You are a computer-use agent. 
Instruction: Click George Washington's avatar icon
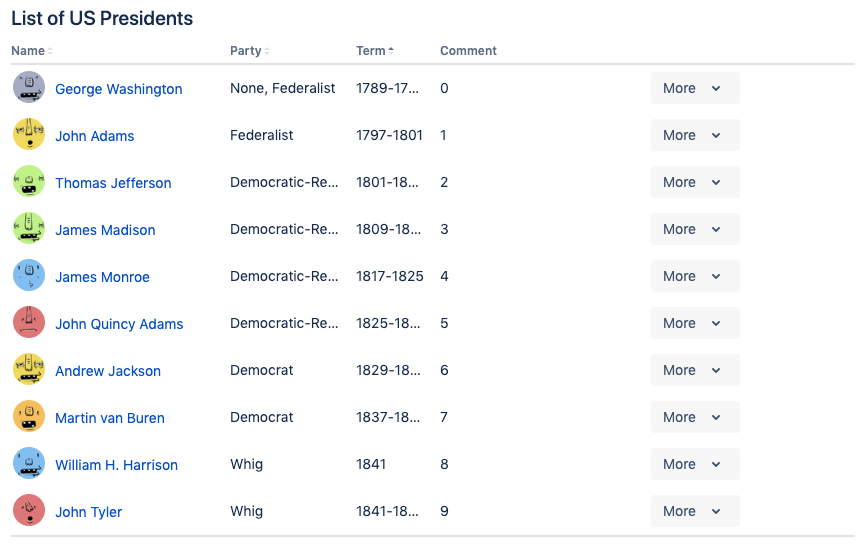29,88
